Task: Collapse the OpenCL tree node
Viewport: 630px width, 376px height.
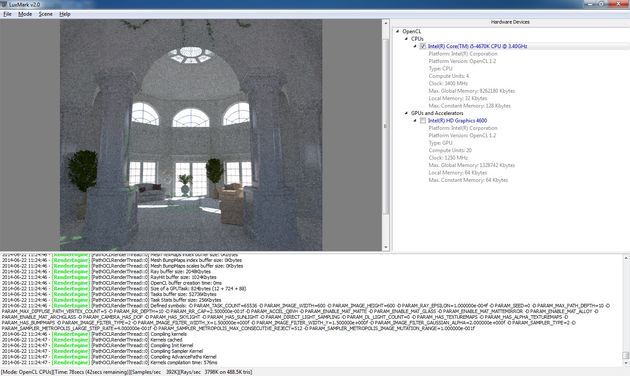Action: click(x=398, y=31)
